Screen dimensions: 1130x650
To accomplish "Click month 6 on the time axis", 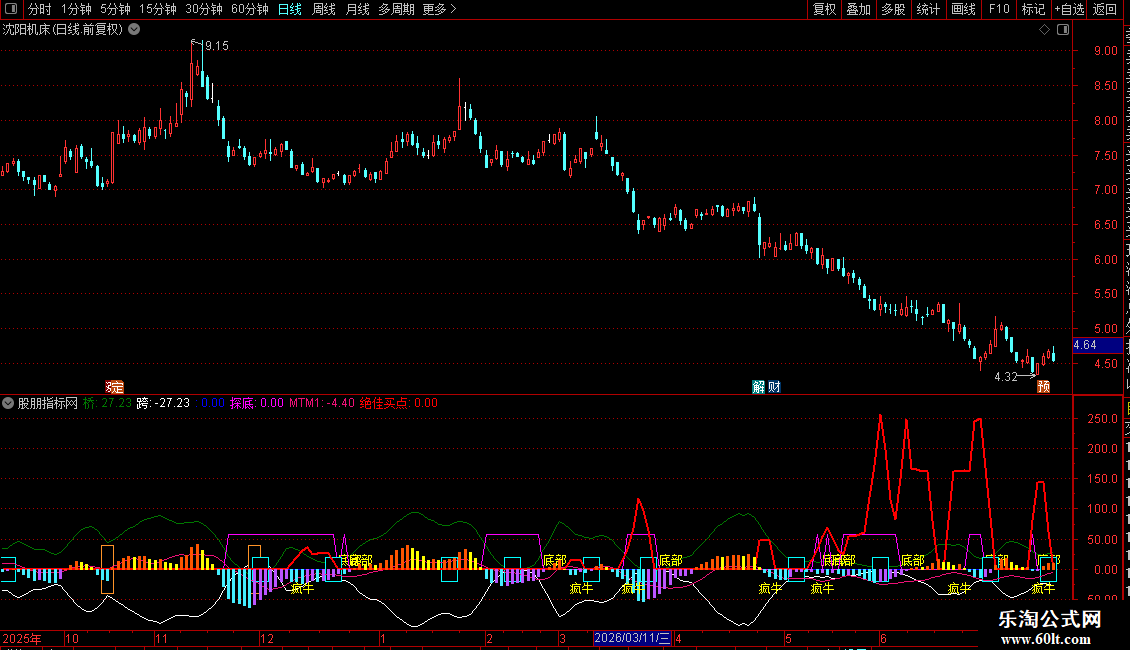I will click(883, 639).
